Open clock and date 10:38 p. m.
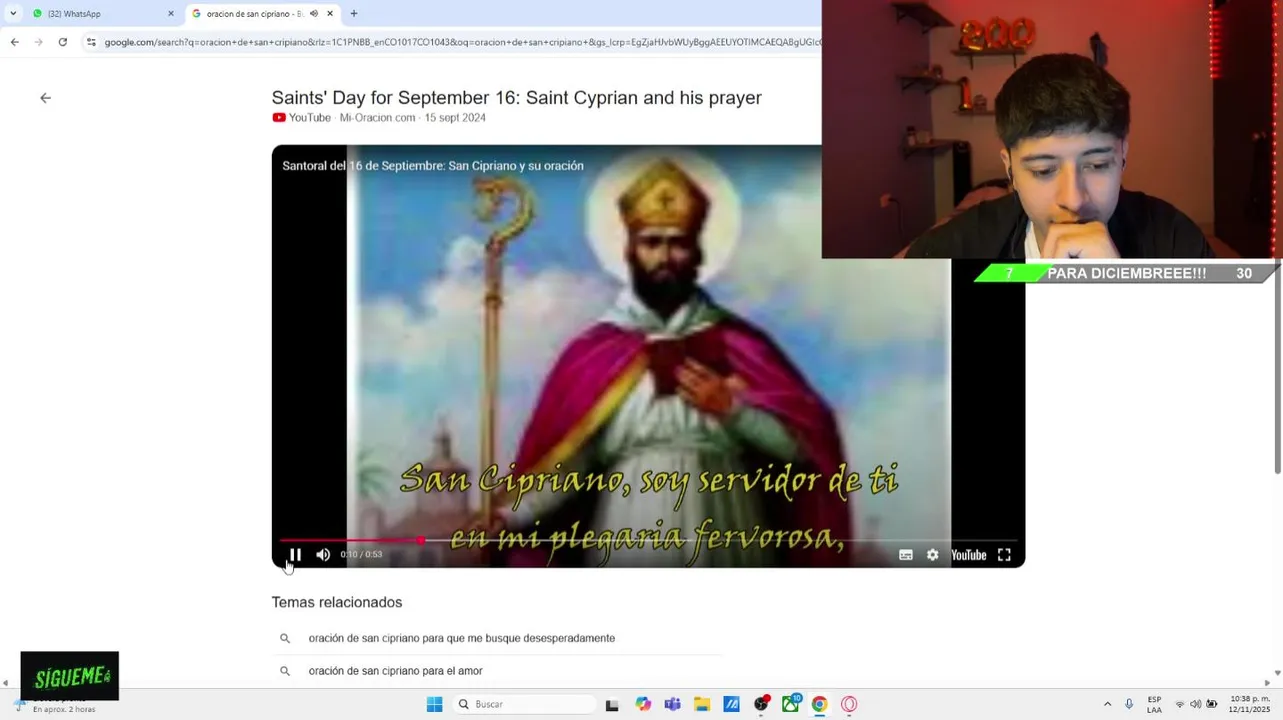The width and height of the screenshot is (1283, 720). [x=1249, y=704]
